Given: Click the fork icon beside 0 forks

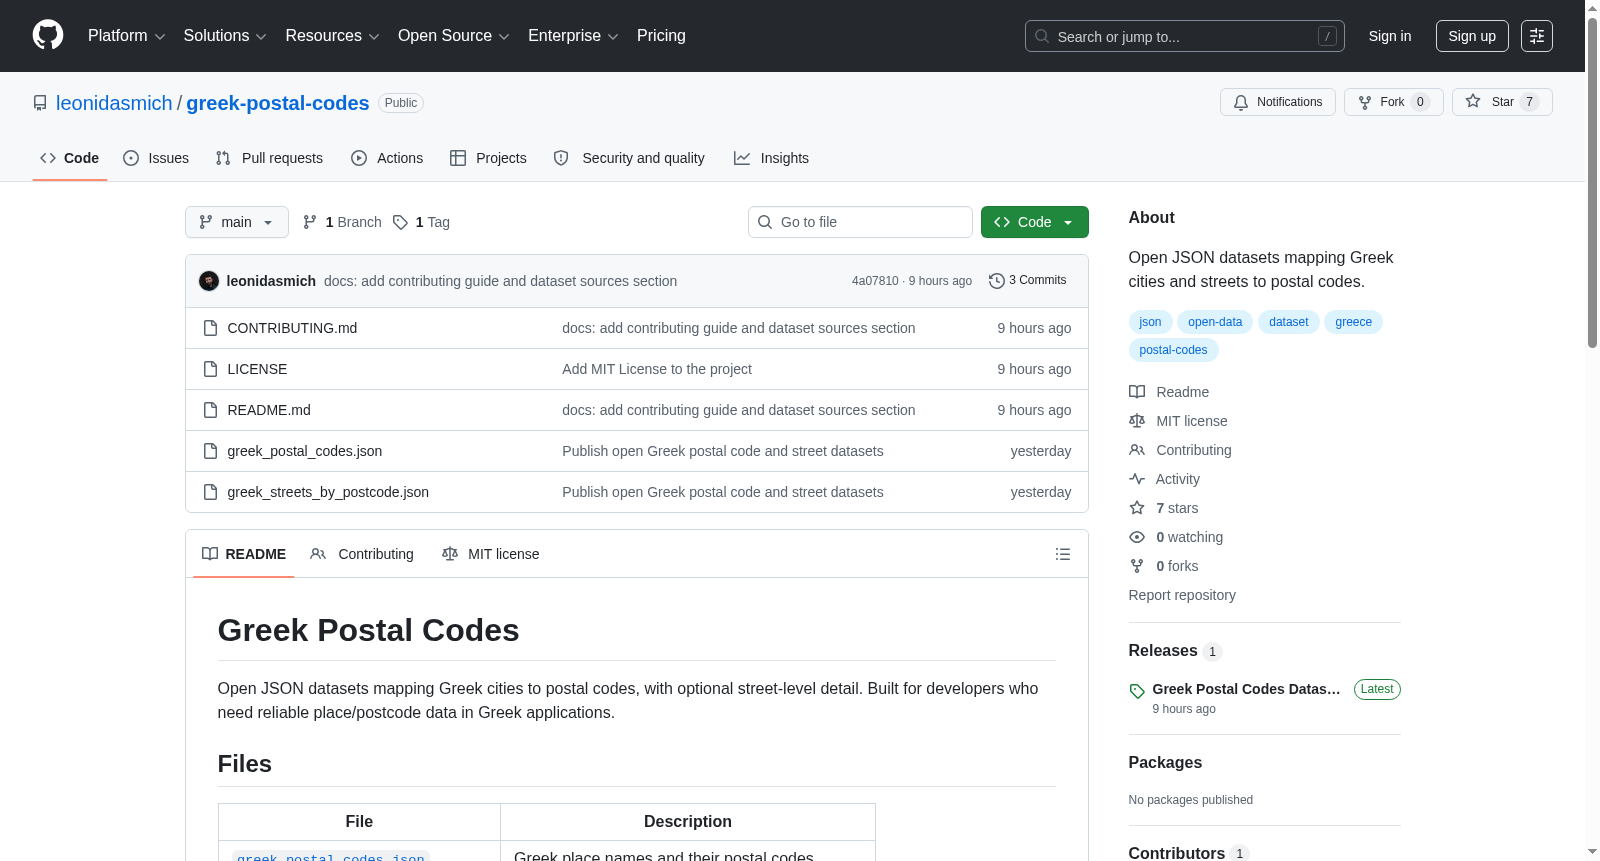Looking at the screenshot, I should click(1137, 566).
